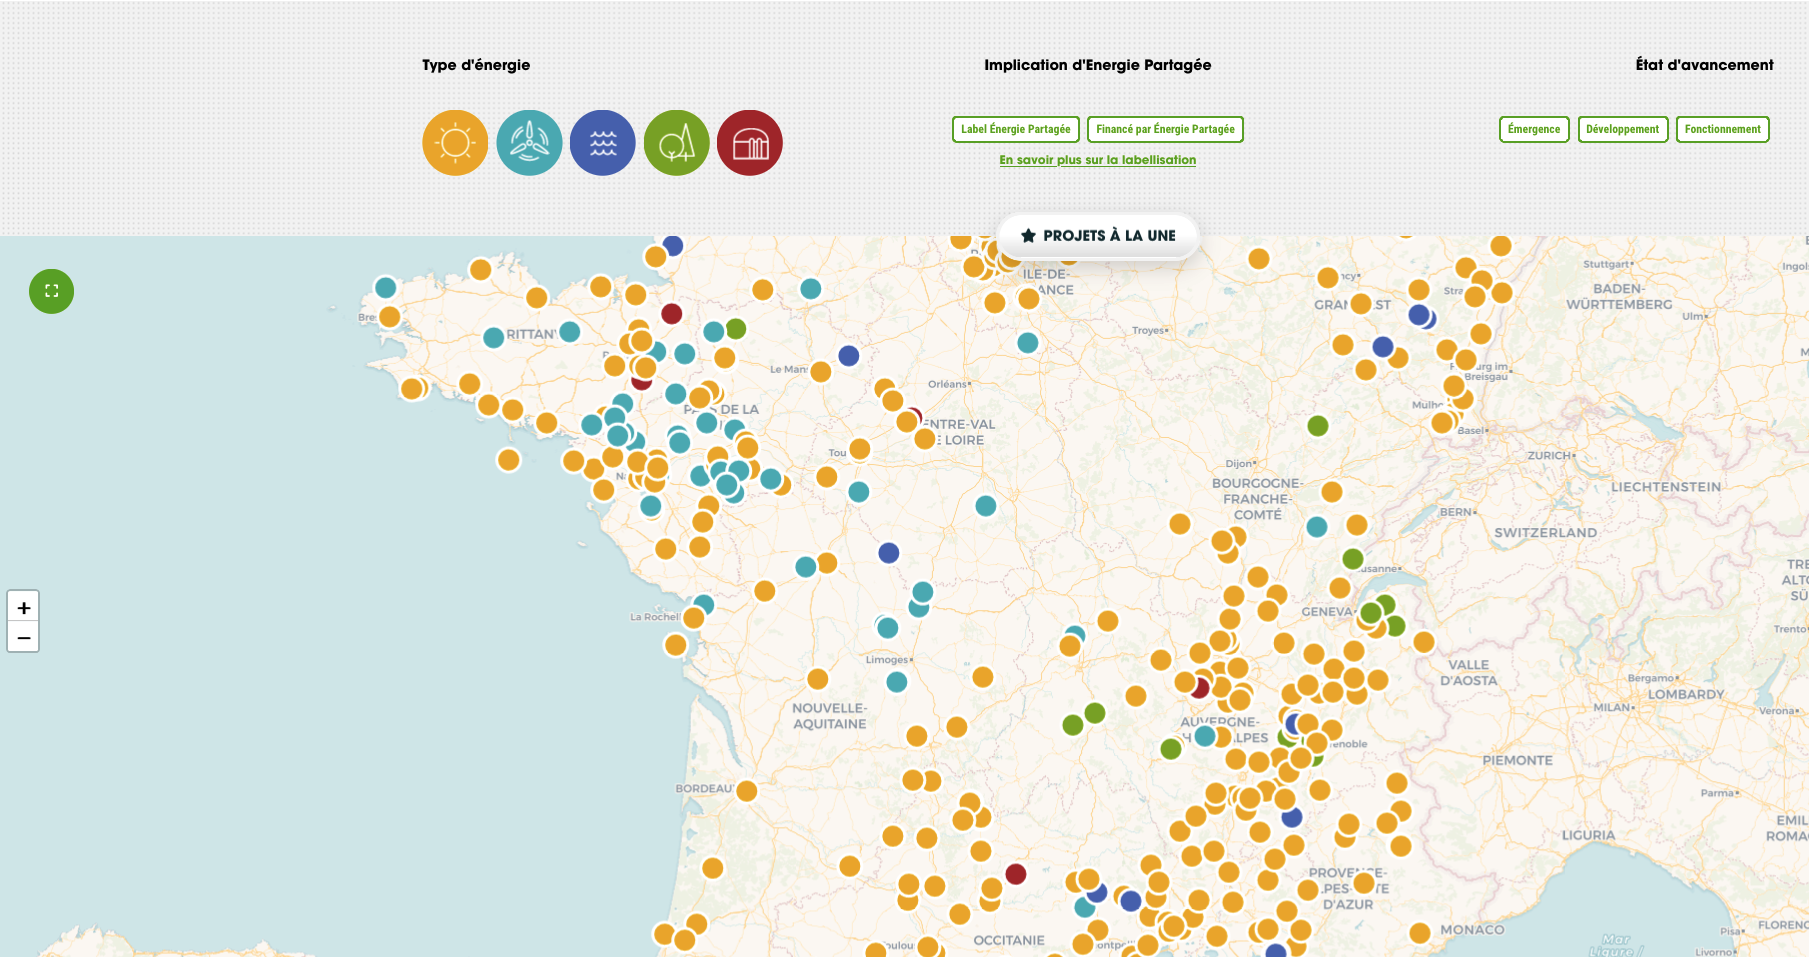Zoom in on the map

24,607
